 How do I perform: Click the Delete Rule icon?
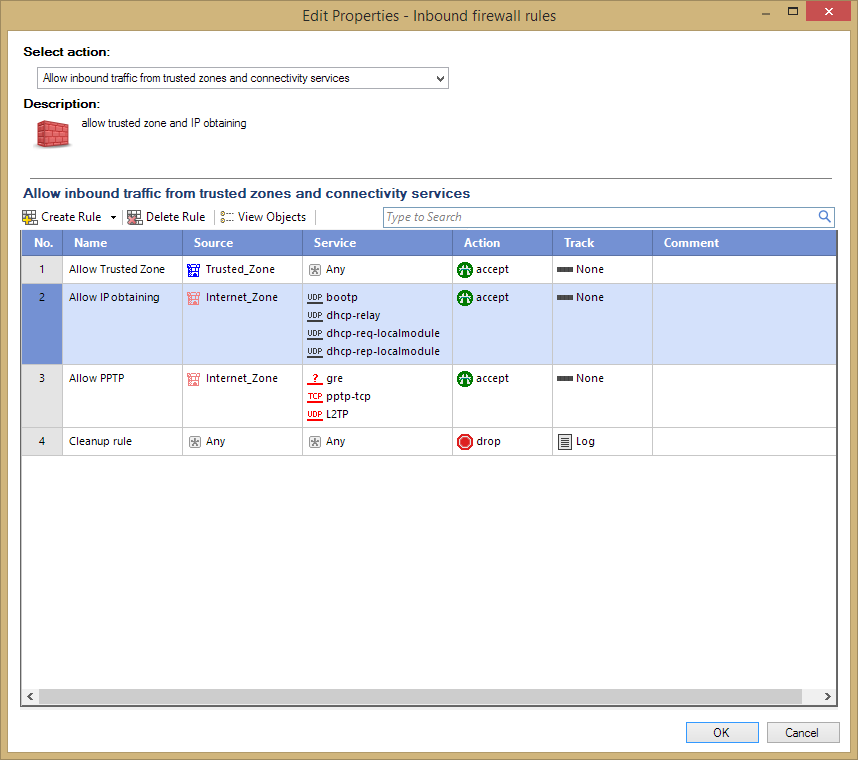click(x=134, y=217)
